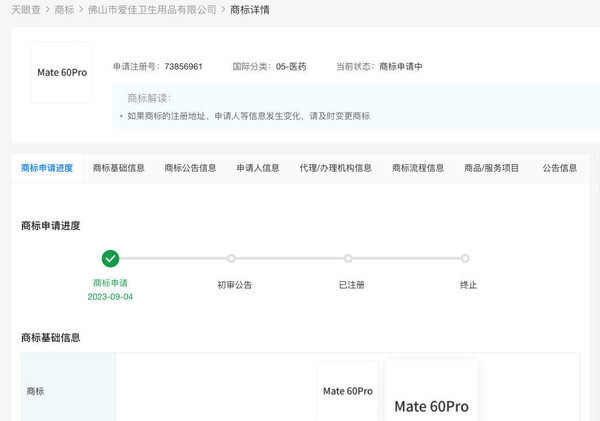Click the 已注册 step label
Screen dimensions: 600x421
coord(352,285)
